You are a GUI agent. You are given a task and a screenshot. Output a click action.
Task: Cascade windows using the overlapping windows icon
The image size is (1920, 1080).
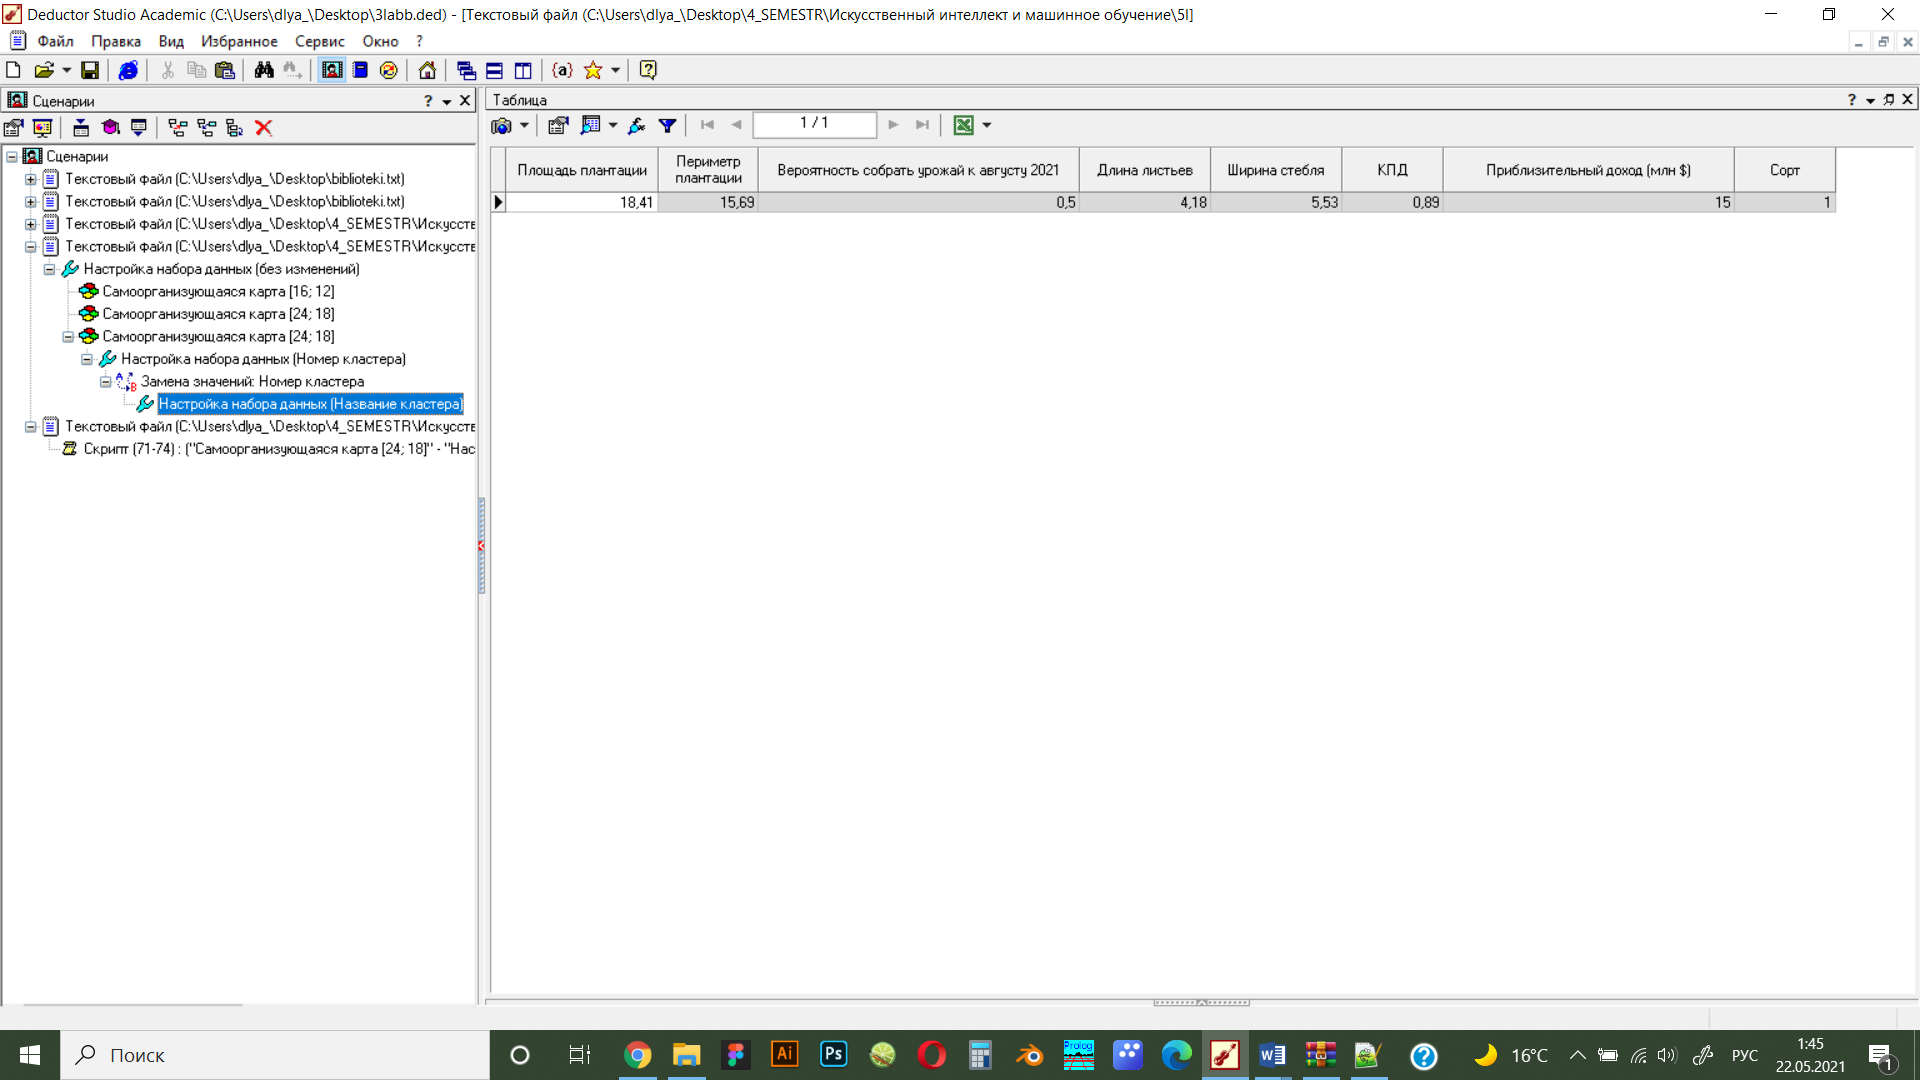(466, 70)
